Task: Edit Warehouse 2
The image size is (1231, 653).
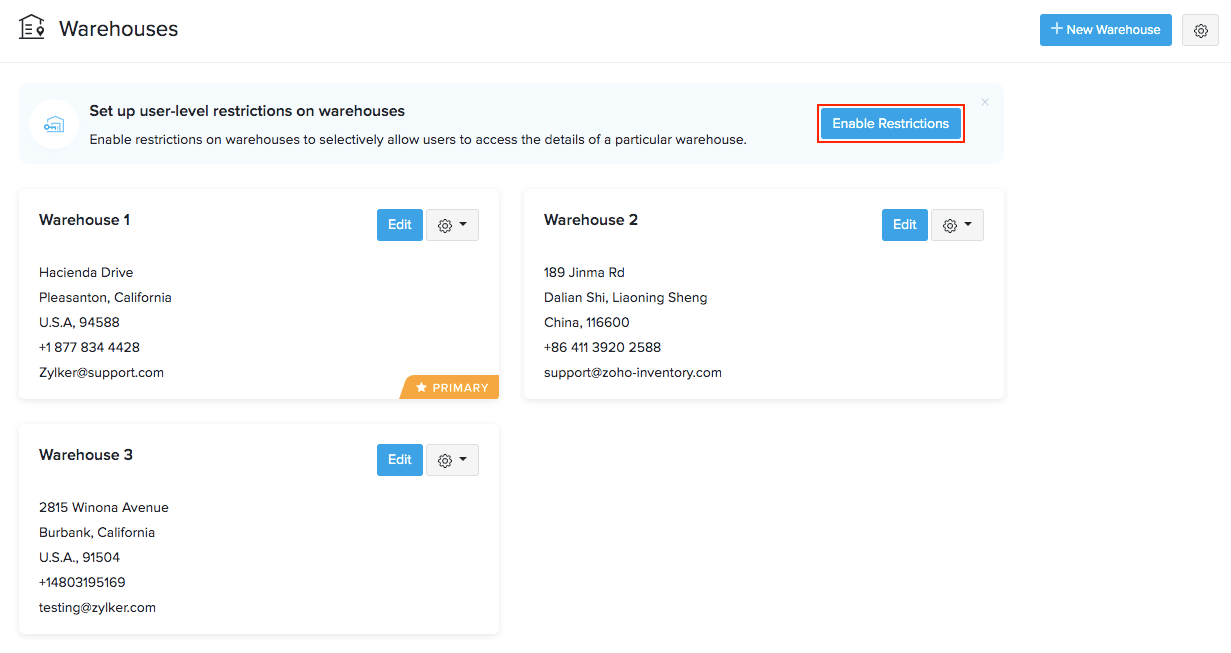Action: [x=904, y=225]
